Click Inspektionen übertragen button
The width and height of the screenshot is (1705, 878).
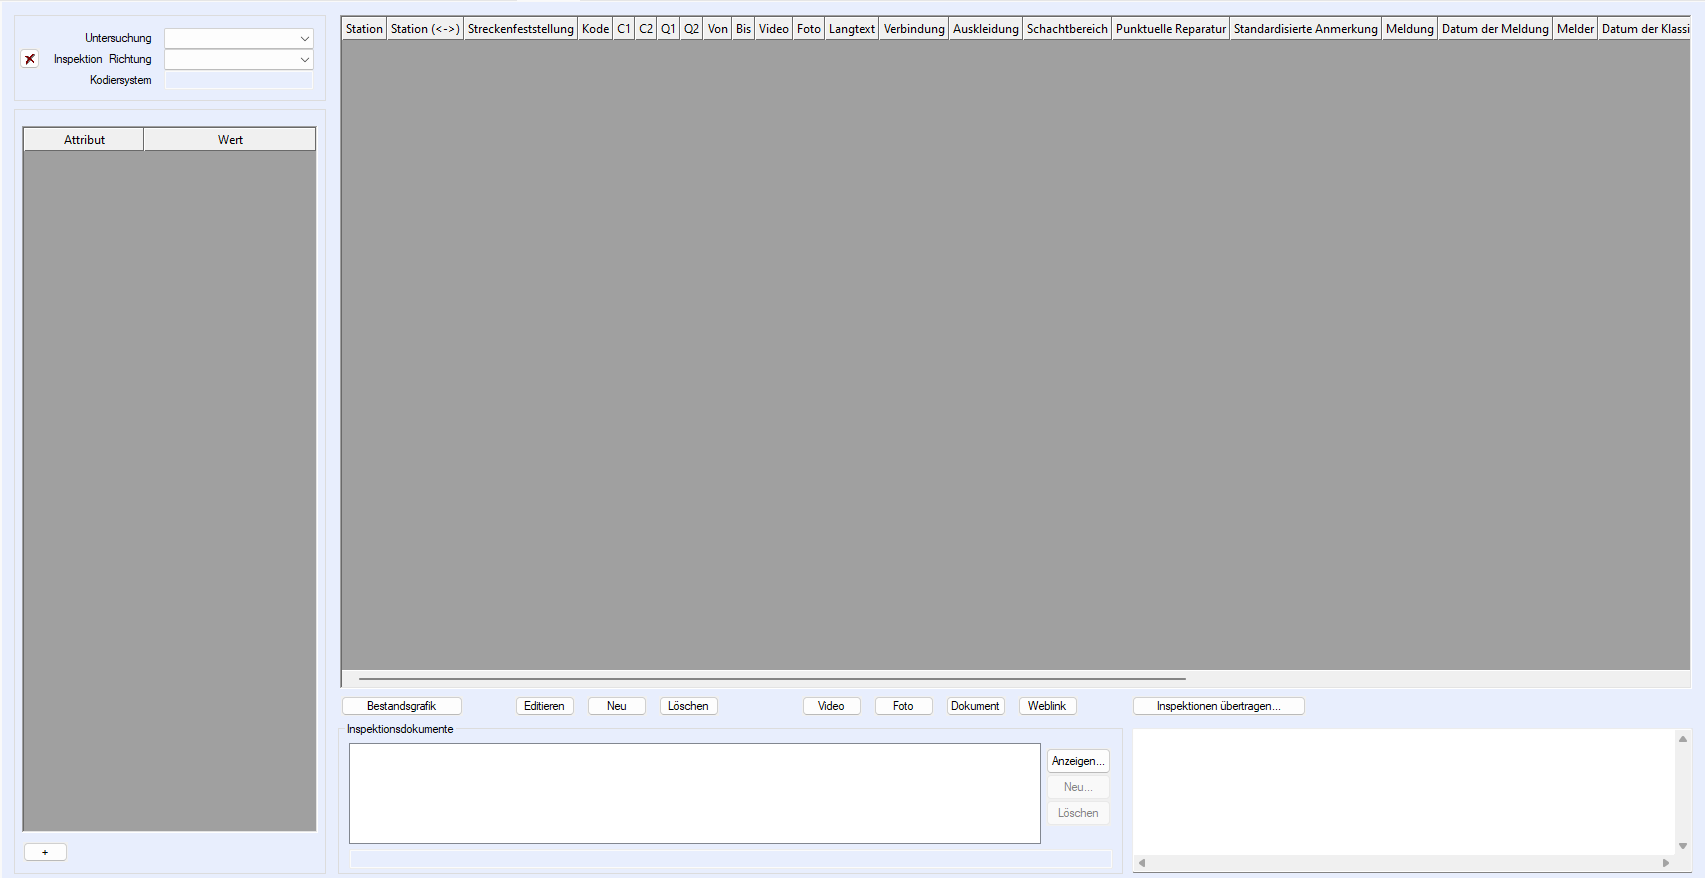click(1218, 706)
